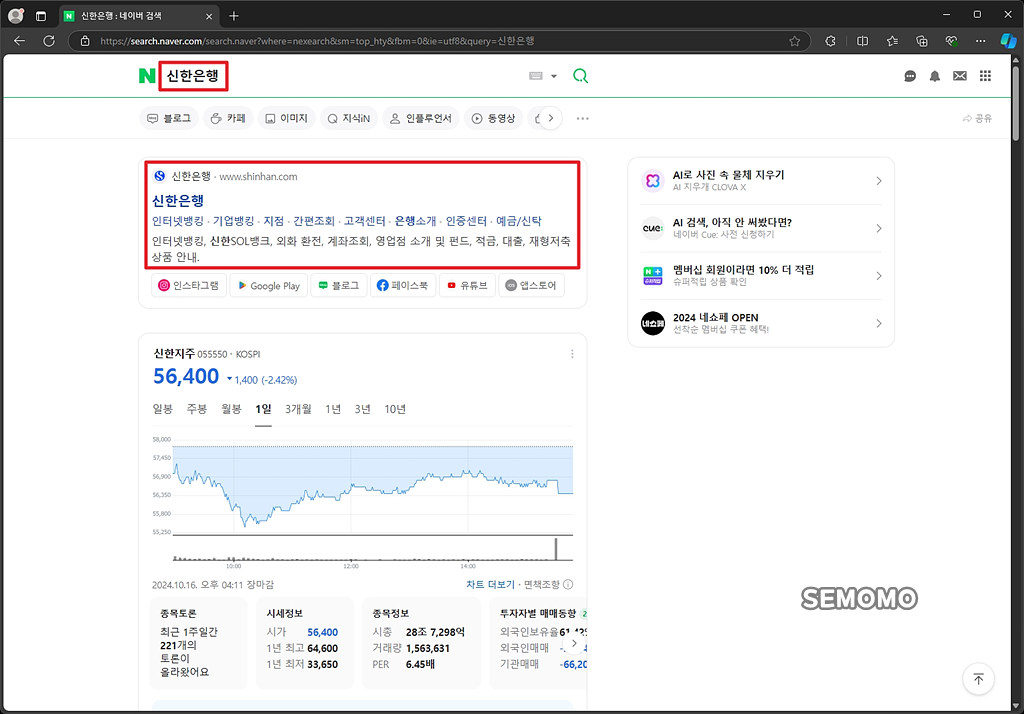Open AI 검색, 아직 안 써봤다면 item
Screen dimensions: 1024x714
click(x=761, y=229)
